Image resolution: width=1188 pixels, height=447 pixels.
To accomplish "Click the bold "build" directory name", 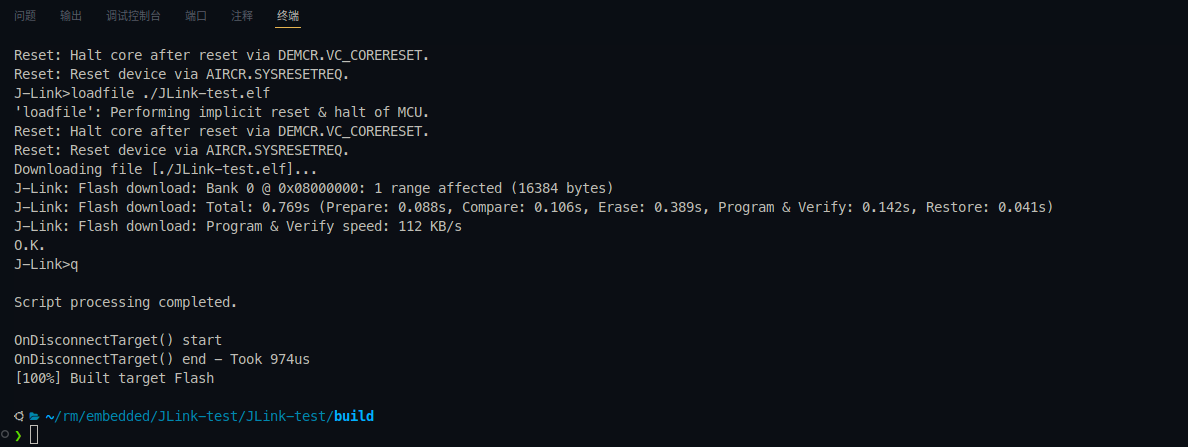I will [354, 416].
